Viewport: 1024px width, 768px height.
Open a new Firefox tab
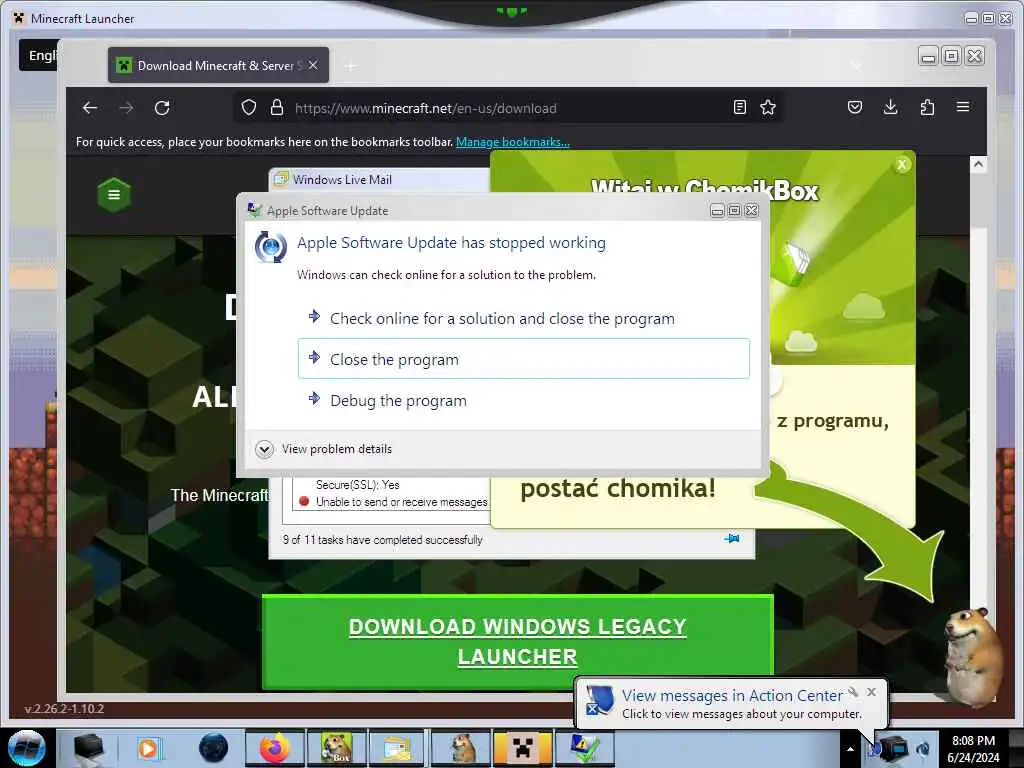(x=351, y=66)
